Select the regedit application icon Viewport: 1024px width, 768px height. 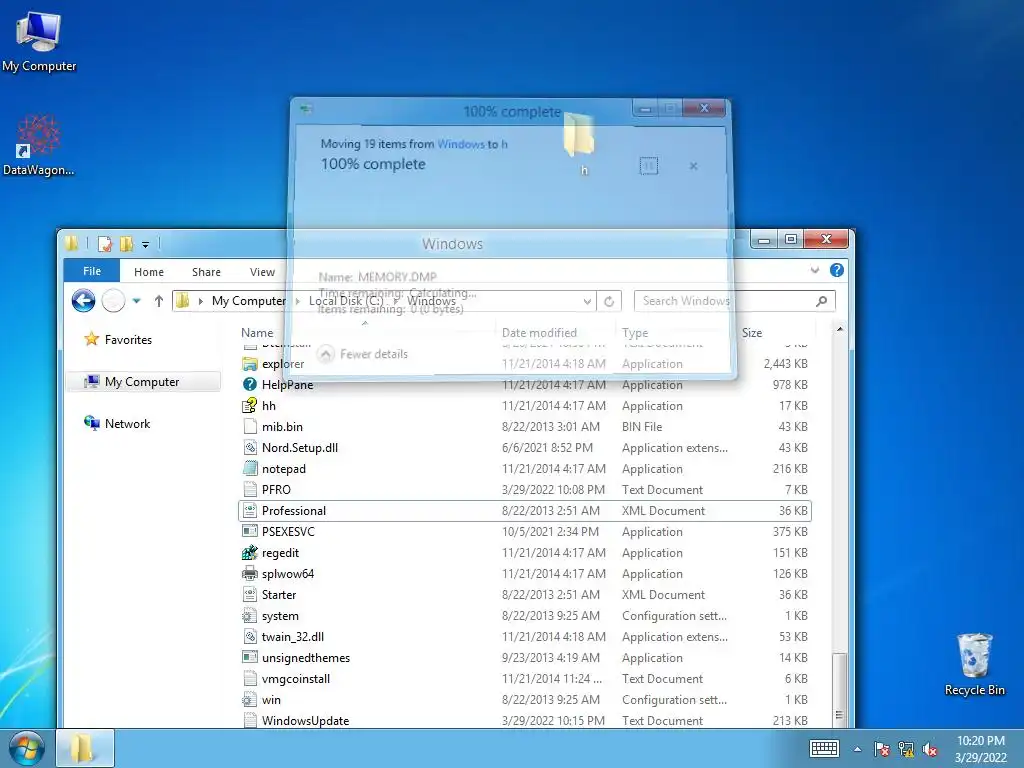point(249,552)
